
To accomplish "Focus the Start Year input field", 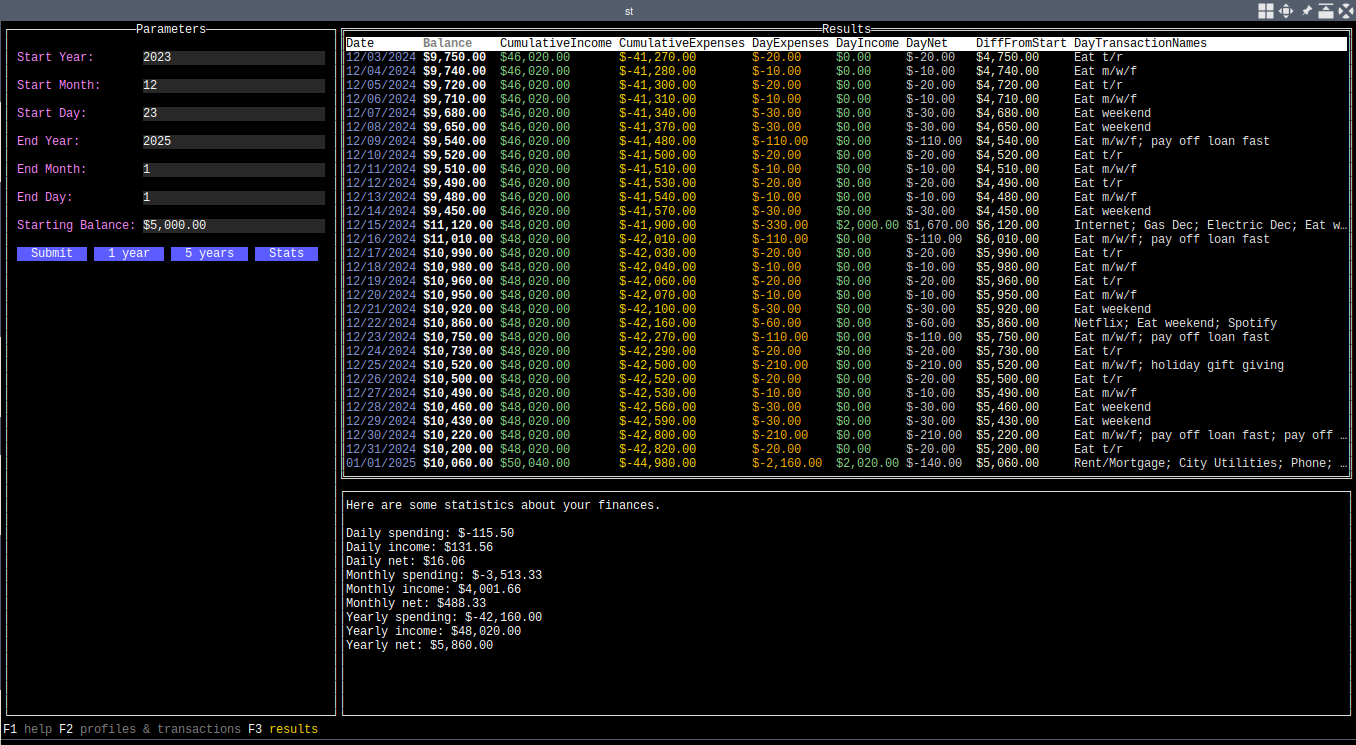I will (x=233, y=58).
